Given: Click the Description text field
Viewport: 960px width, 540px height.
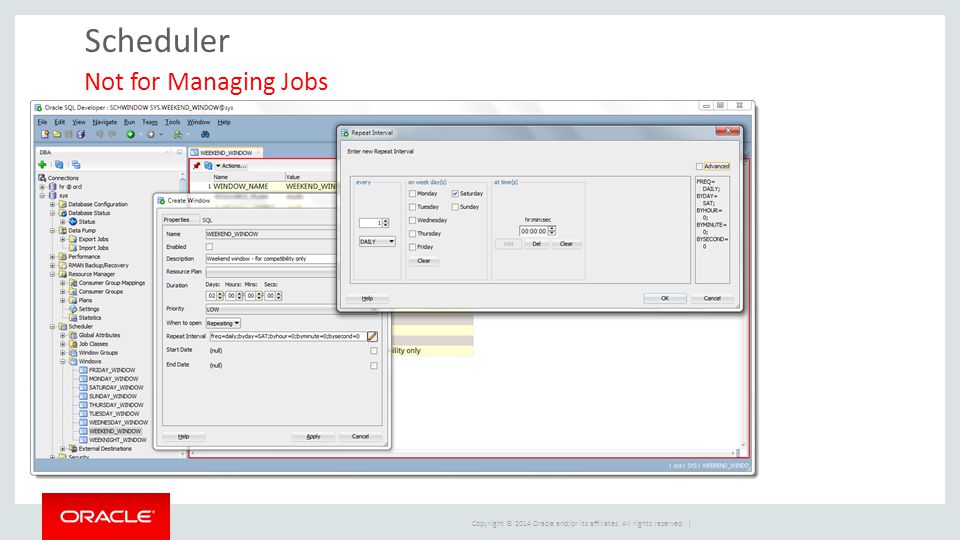Looking at the screenshot, I should click(x=271, y=259).
